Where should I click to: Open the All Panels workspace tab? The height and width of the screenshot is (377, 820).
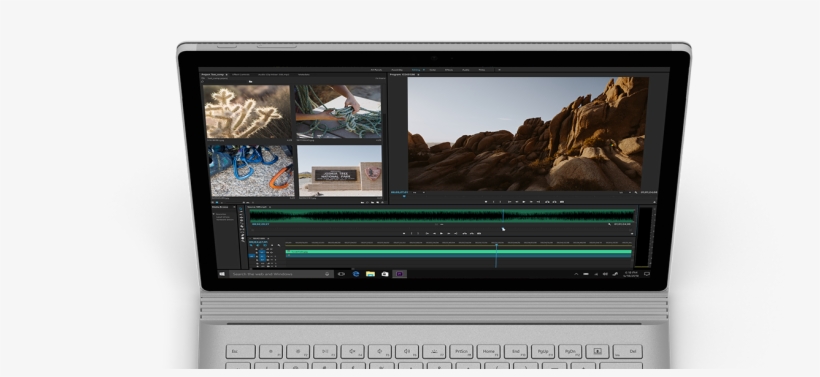[376, 70]
